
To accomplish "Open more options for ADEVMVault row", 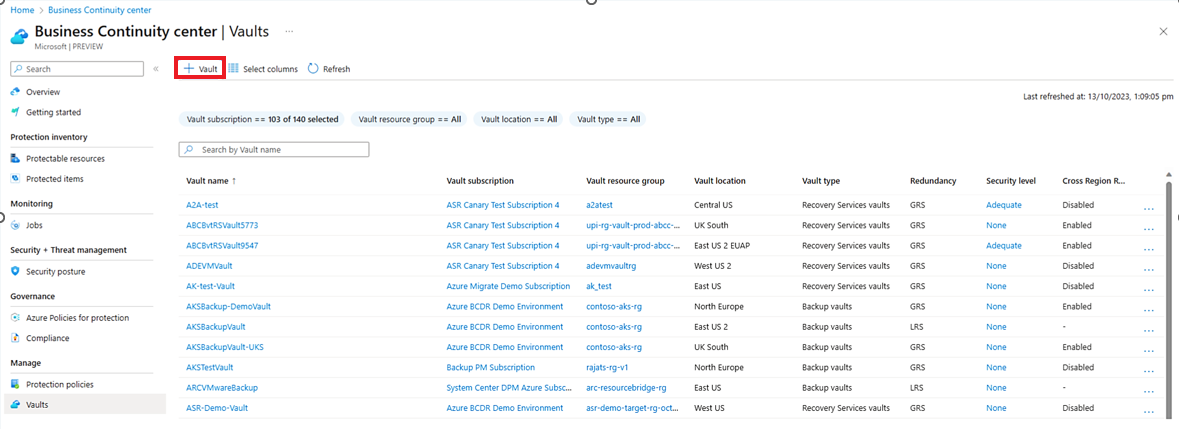I will (x=1148, y=270).
